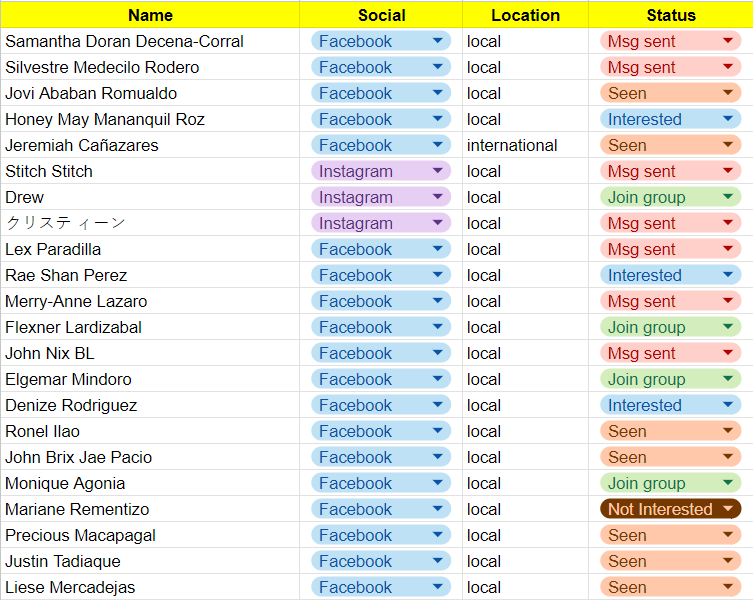Select the Name column header
Viewport: 753px width, 600px height.
pyautogui.click(x=150, y=15)
